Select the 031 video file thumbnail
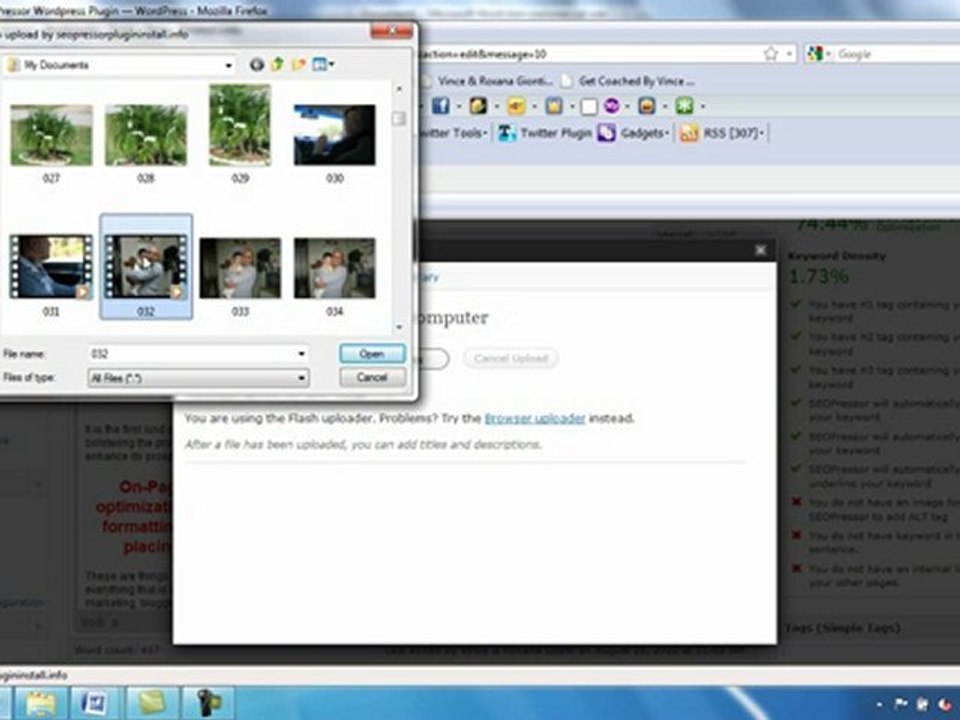The image size is (960, 720). (x=51, y=268)
